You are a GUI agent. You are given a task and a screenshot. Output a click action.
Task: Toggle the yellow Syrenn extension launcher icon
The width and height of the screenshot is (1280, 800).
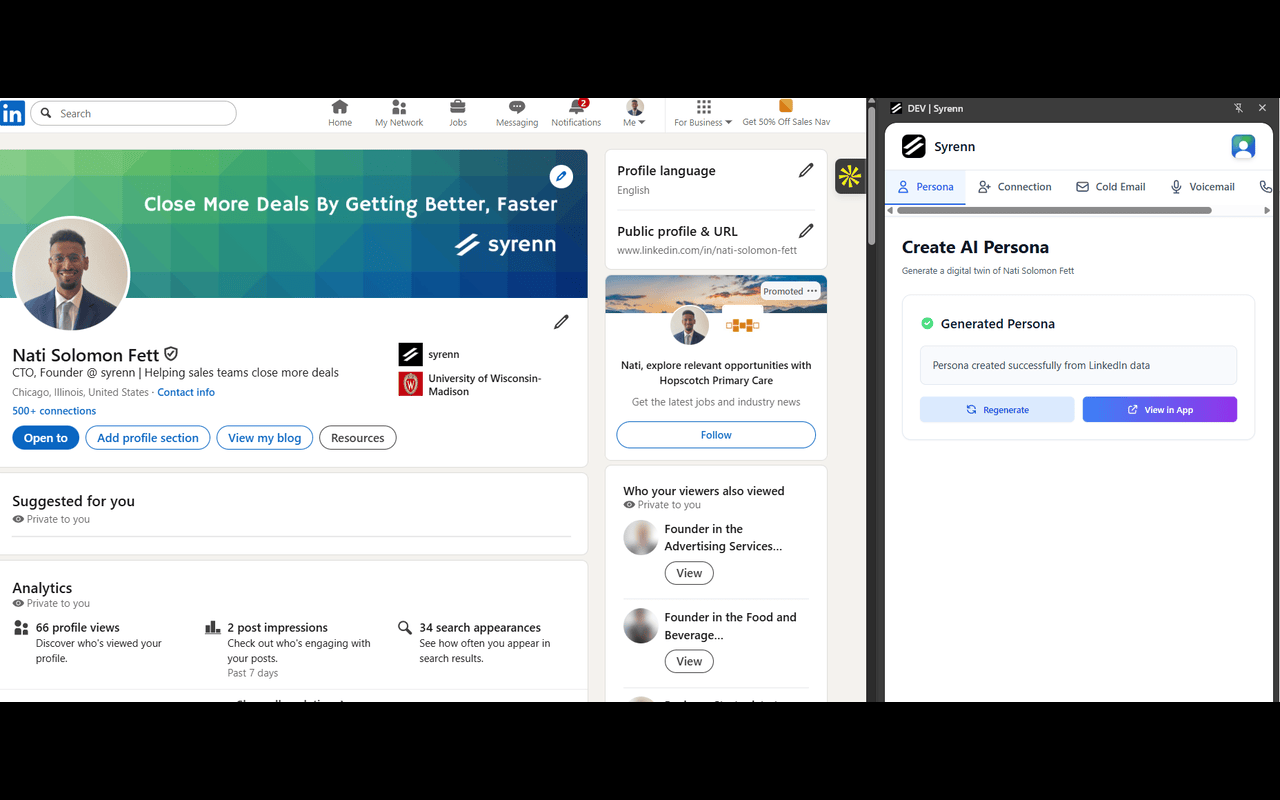(x=850, y=177)
